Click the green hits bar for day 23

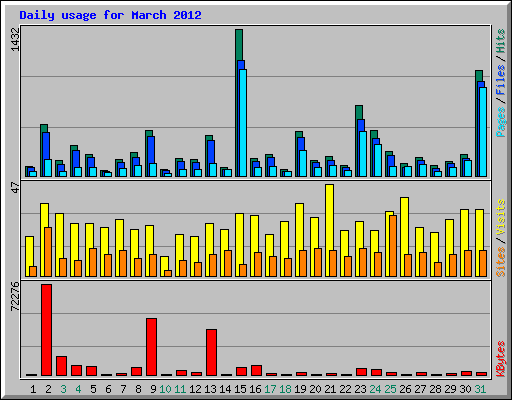click(x=359, y=113)
